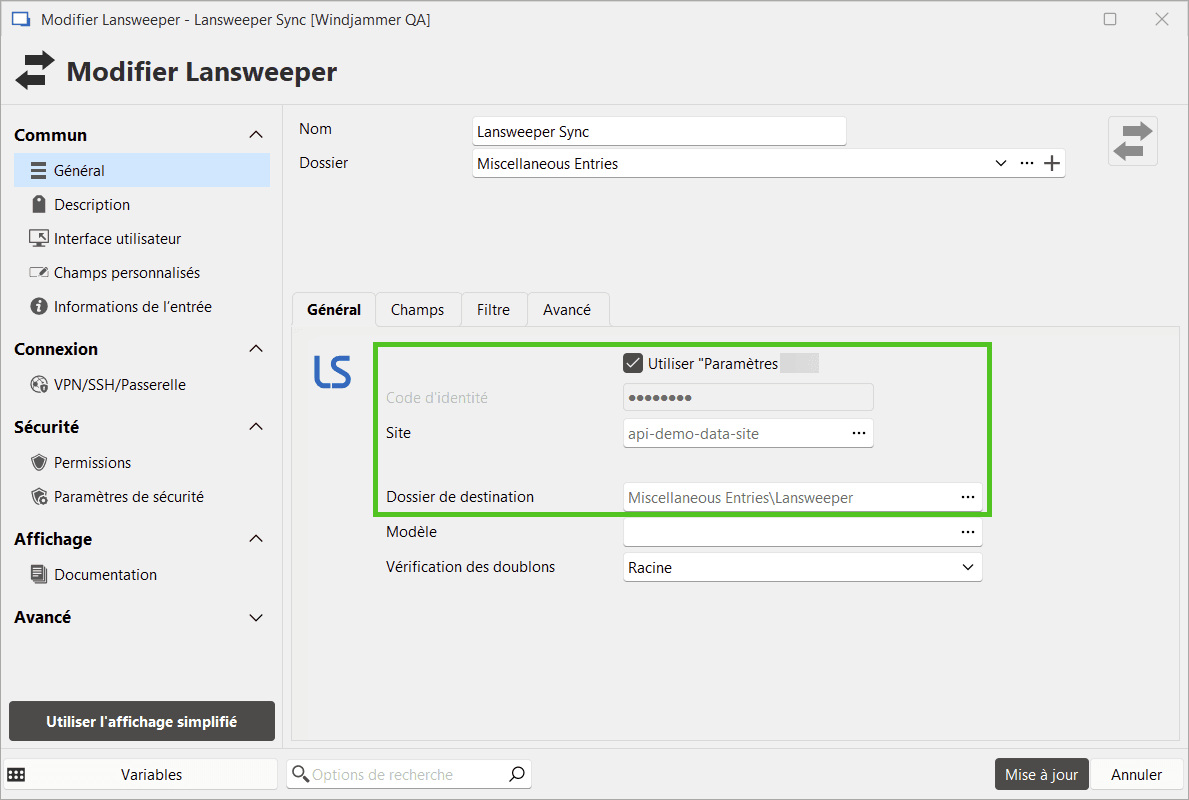Expand the Avancé sidebar section
This screenshot has height=800, width=1189.
[x=256, y=618]
